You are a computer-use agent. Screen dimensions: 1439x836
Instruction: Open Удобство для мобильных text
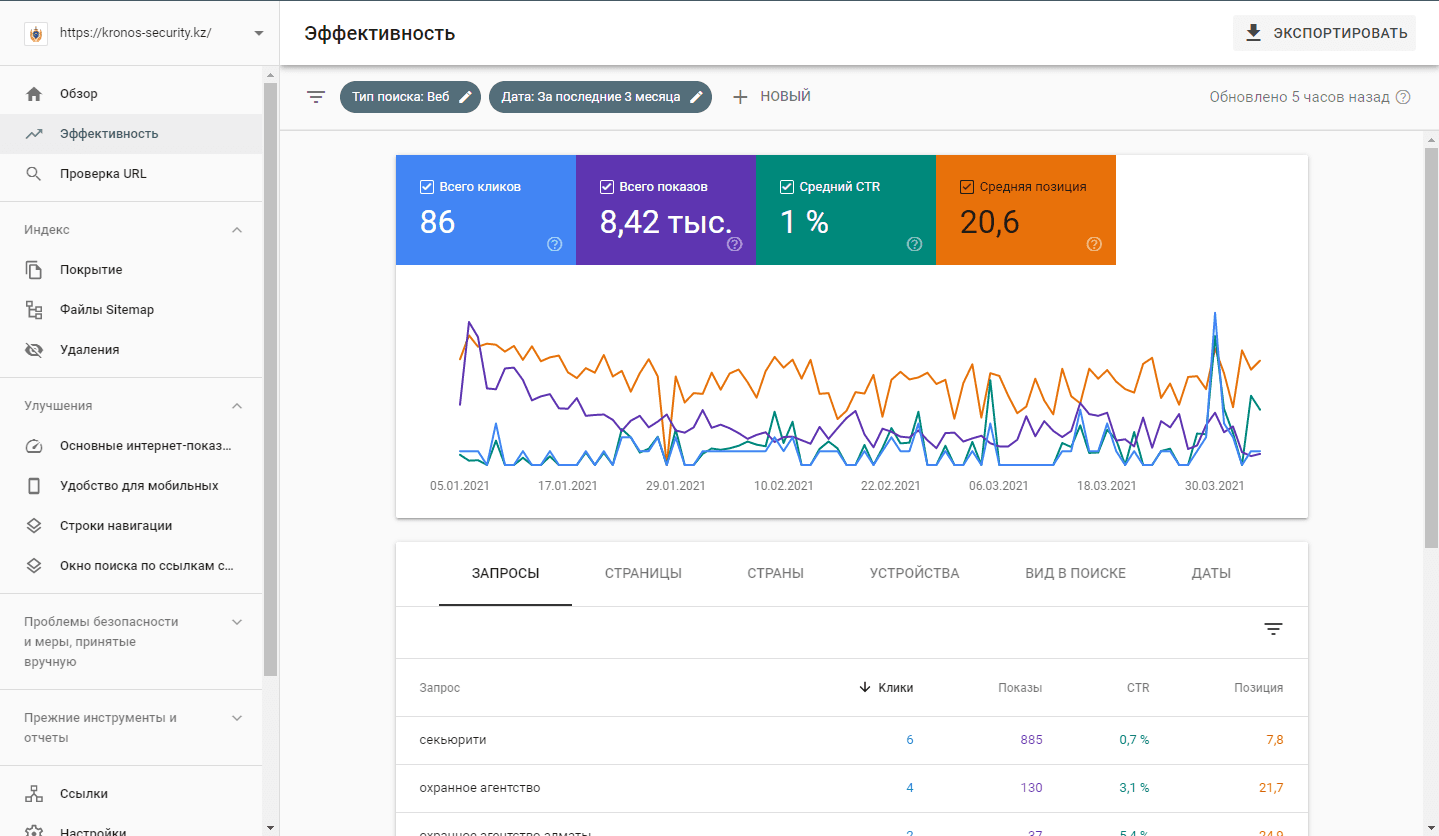(139, 486)
